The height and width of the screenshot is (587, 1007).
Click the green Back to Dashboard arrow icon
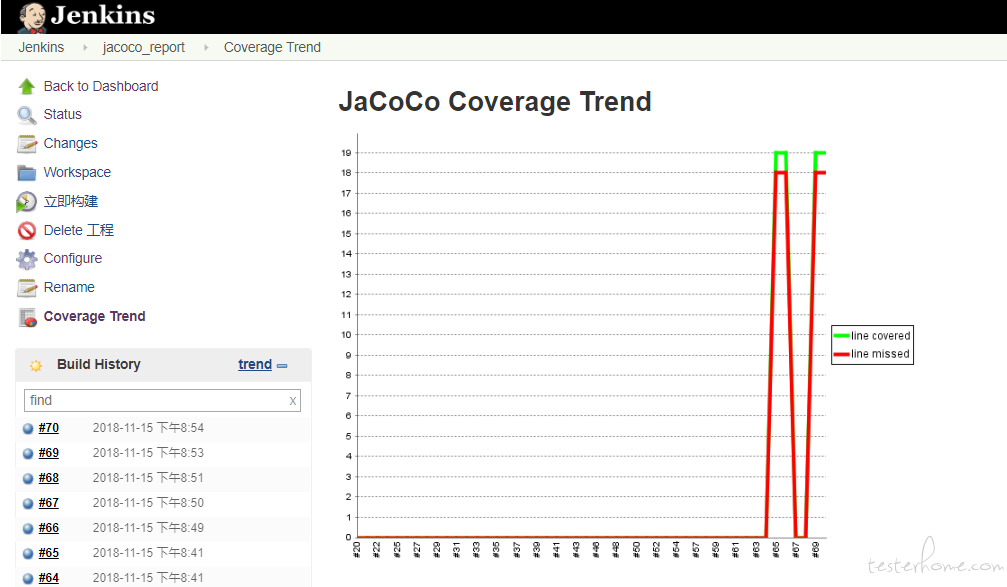point(26,86)
